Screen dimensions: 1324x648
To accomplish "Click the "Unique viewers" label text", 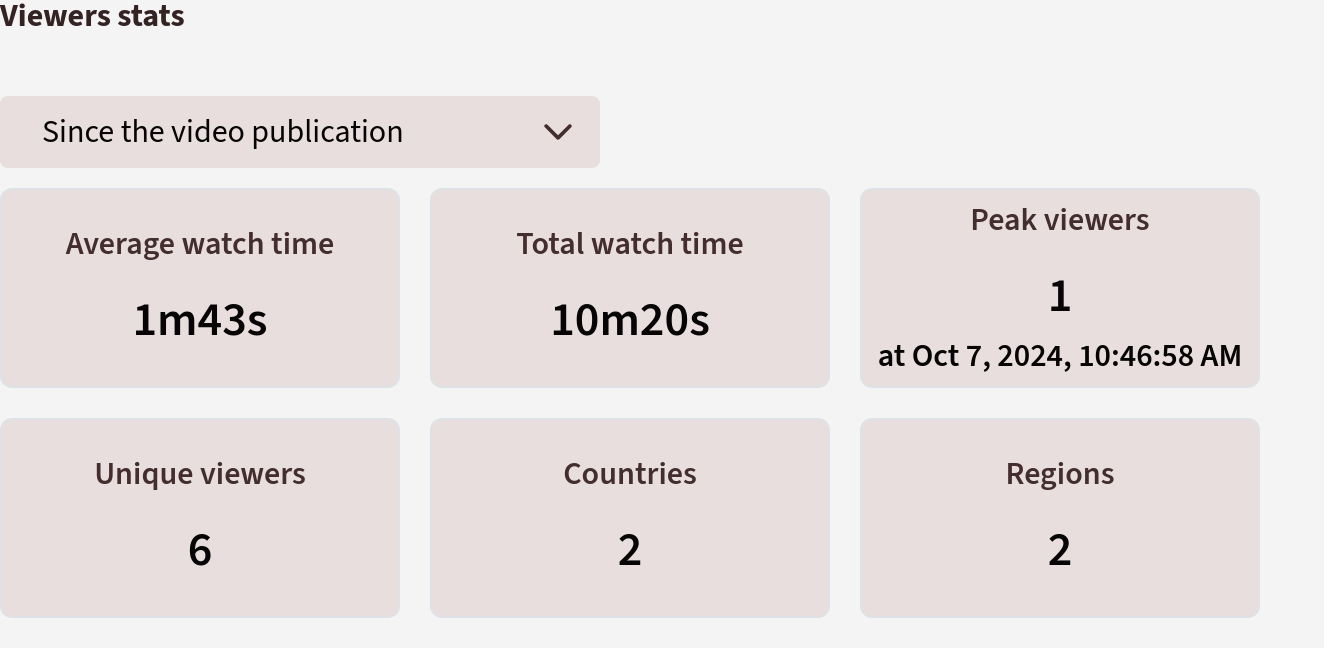I will (200, 474).
